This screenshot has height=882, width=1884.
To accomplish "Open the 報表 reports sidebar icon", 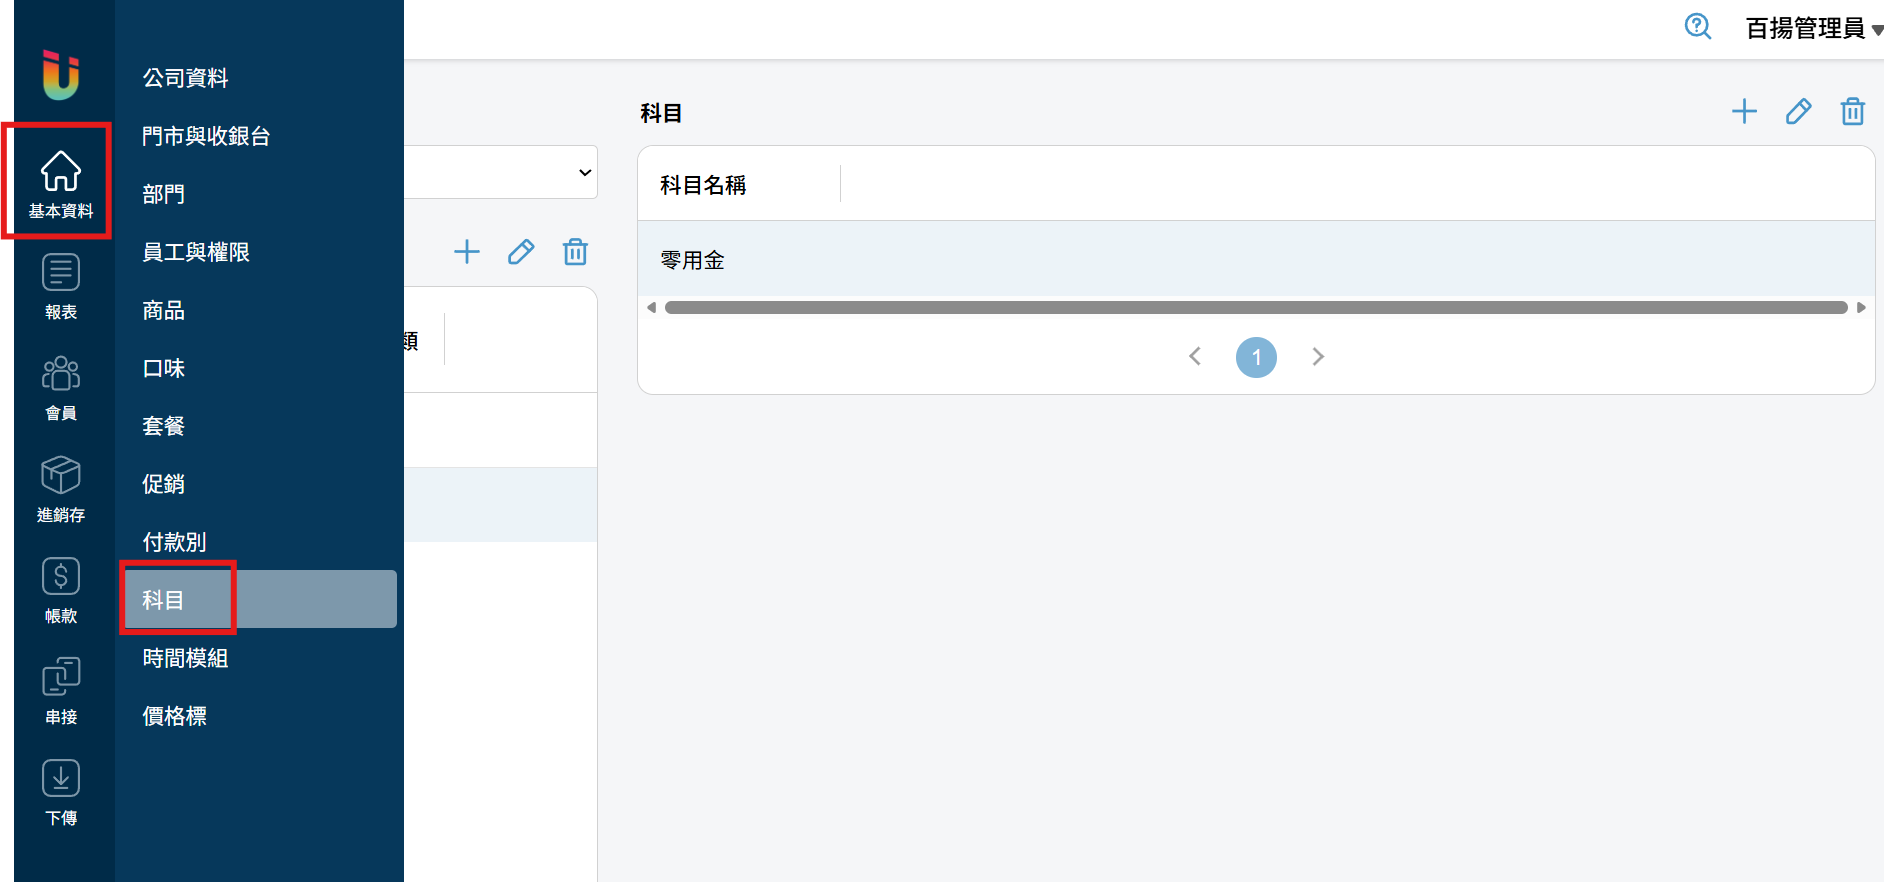I will point(61,285).
